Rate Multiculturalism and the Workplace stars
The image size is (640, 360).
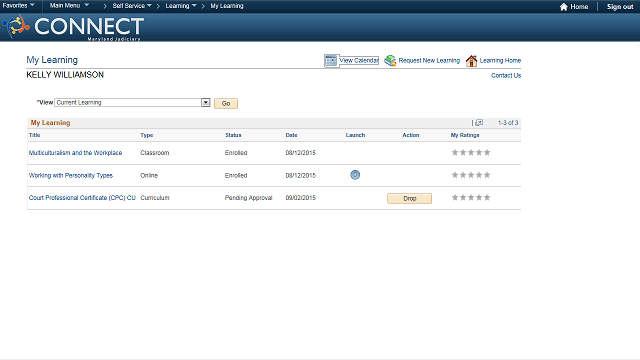[471, 153]
